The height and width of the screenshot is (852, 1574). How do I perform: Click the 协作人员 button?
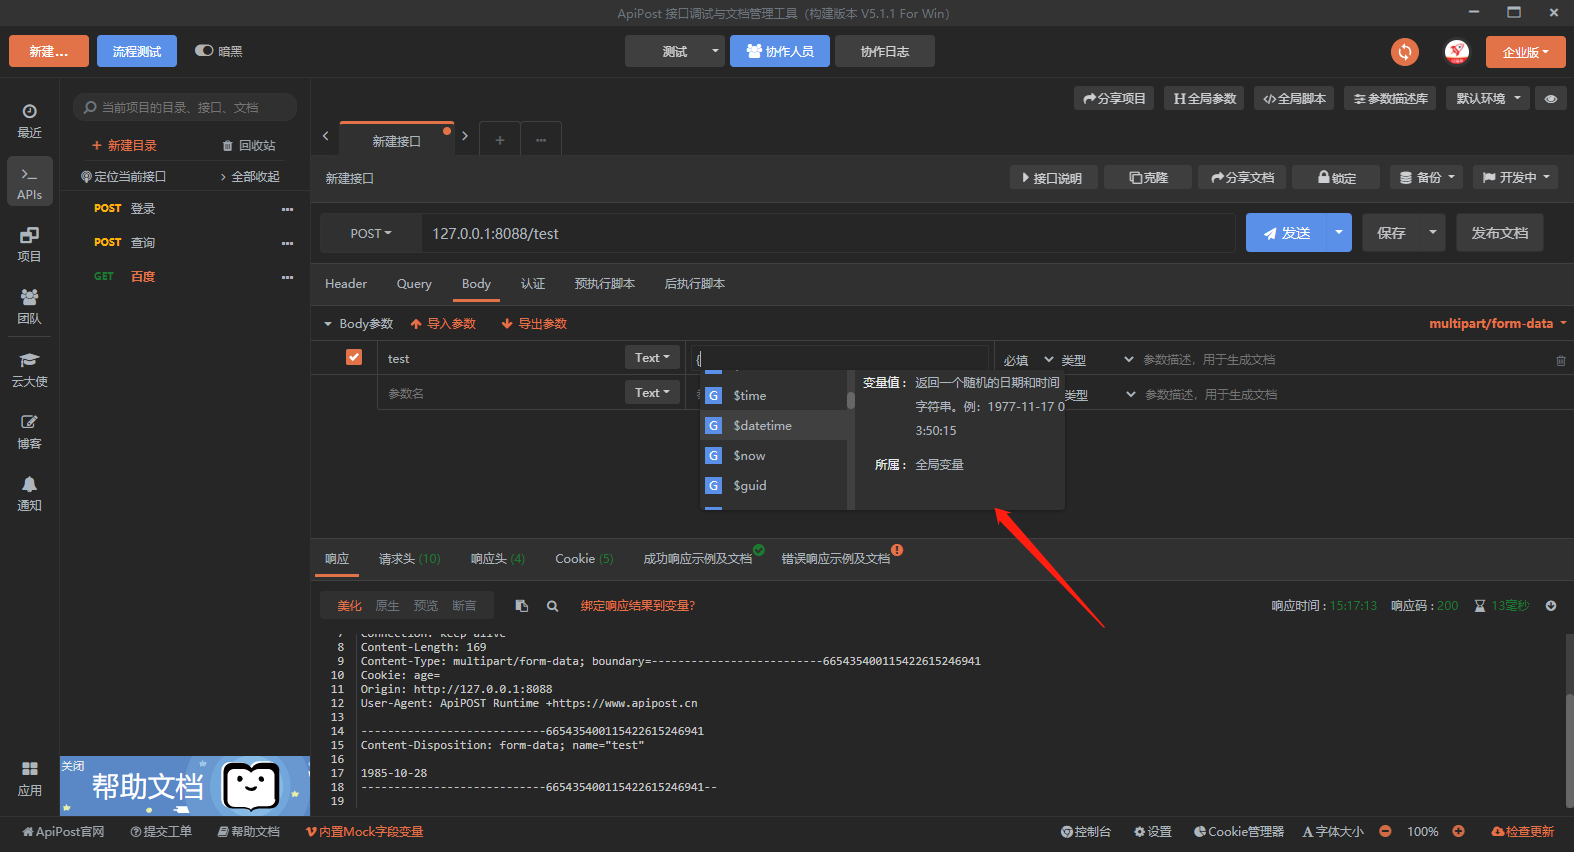point(780,51)
